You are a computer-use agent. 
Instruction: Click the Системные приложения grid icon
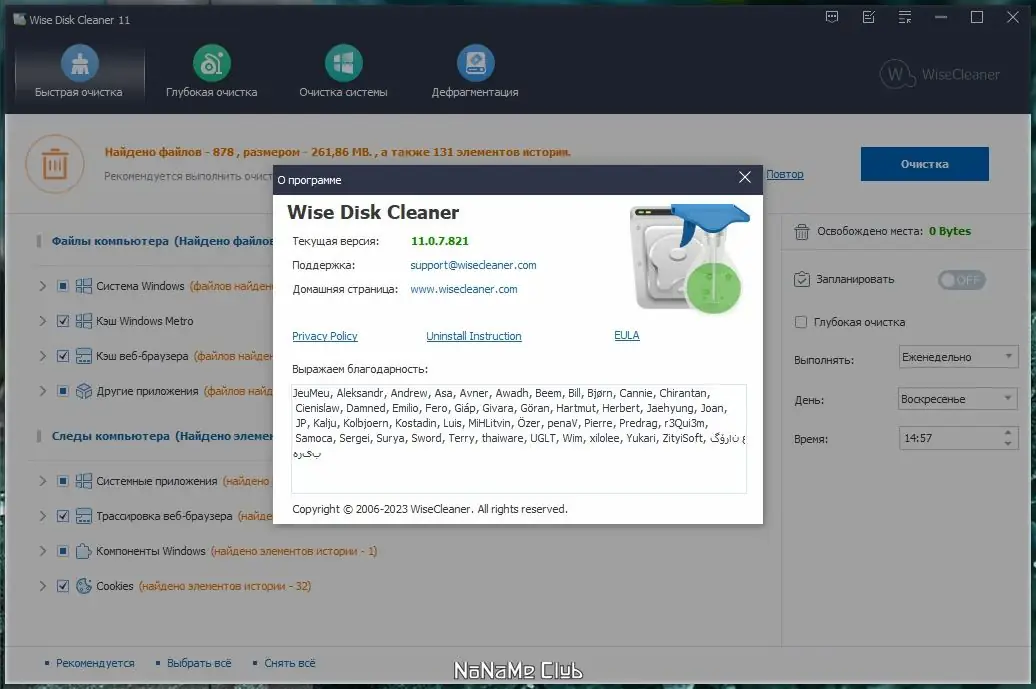coord(84,481)
